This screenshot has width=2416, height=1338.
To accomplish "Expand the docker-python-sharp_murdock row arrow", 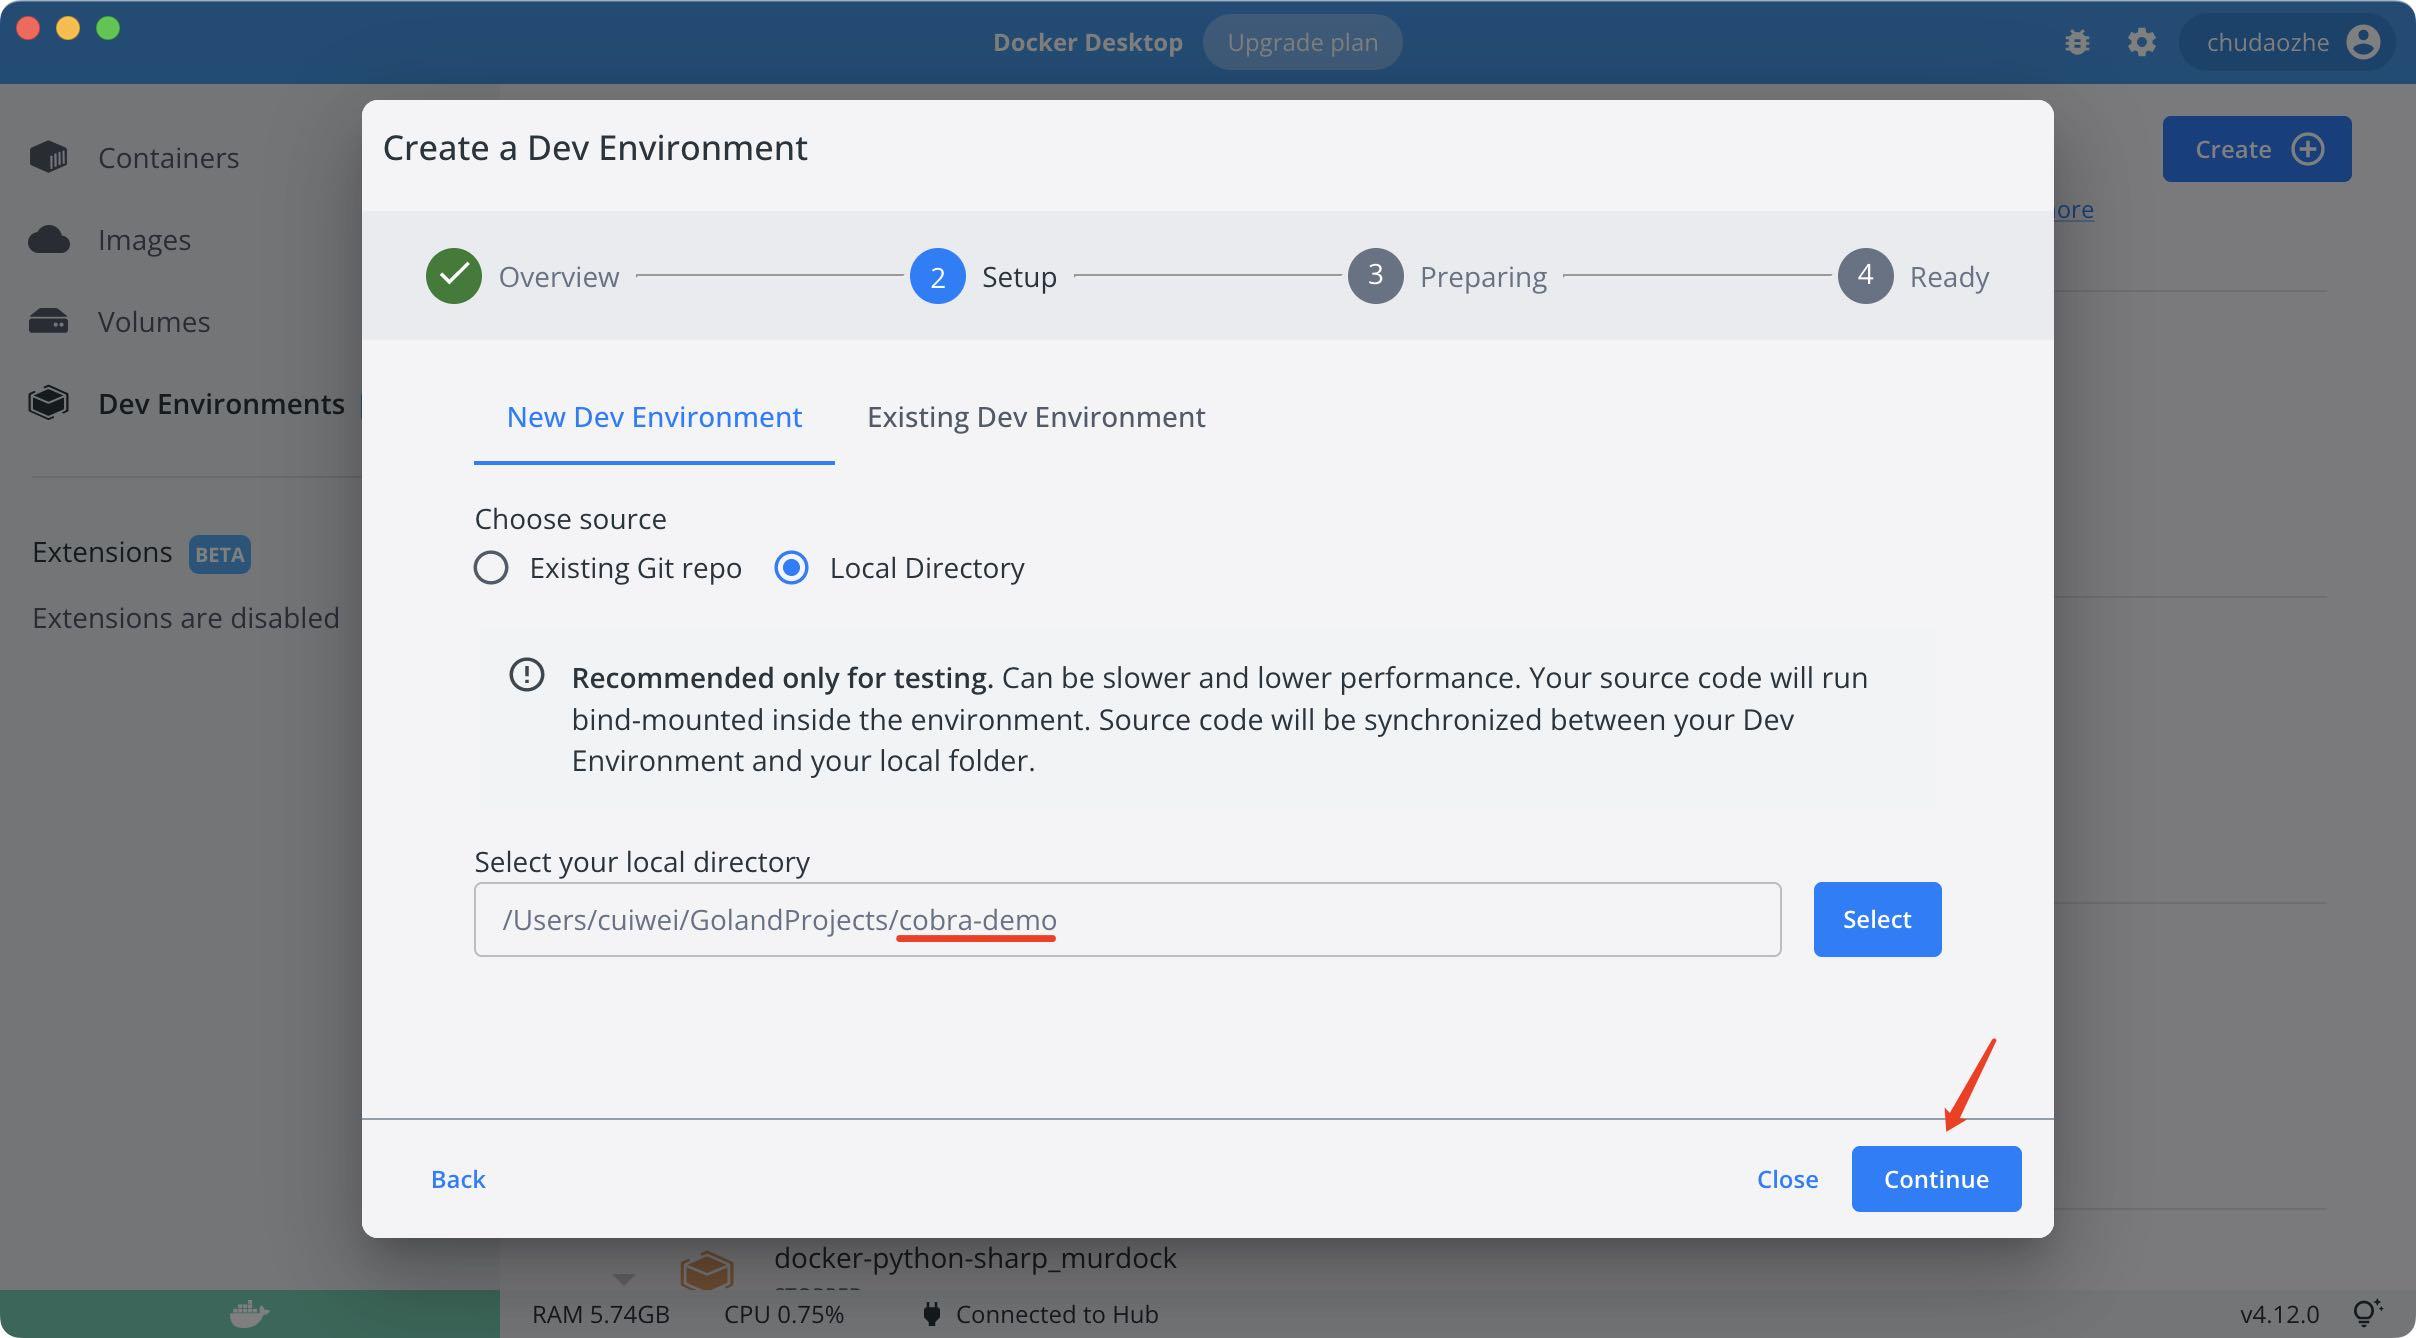I will pyautogui.click(x=624, y=1279).
